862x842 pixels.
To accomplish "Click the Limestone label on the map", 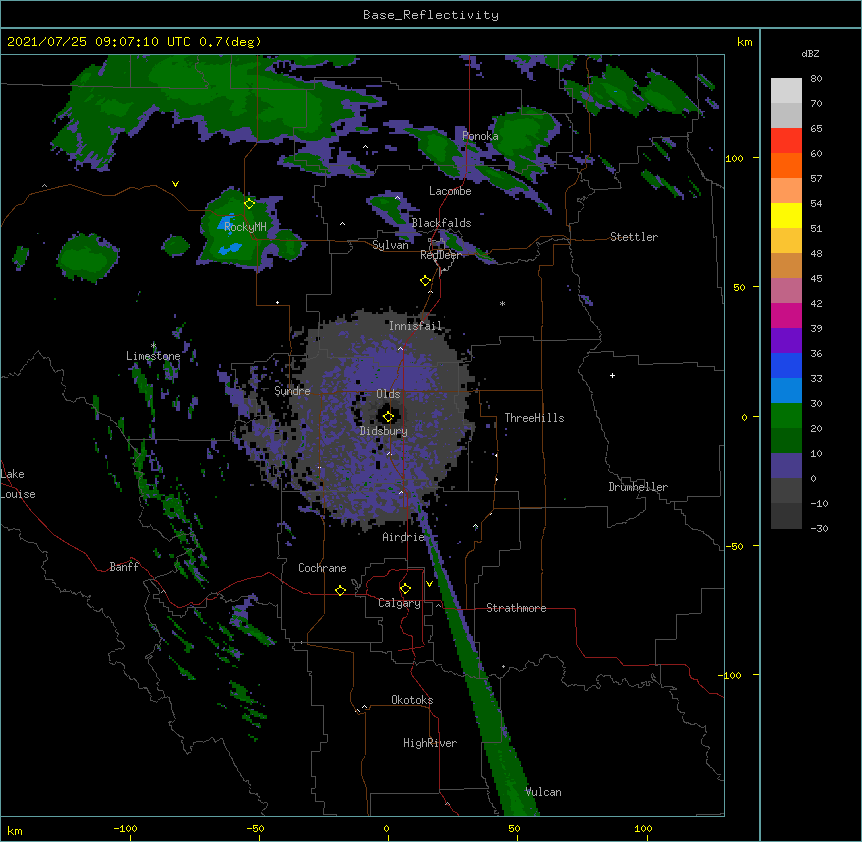I will coord(153,356).
